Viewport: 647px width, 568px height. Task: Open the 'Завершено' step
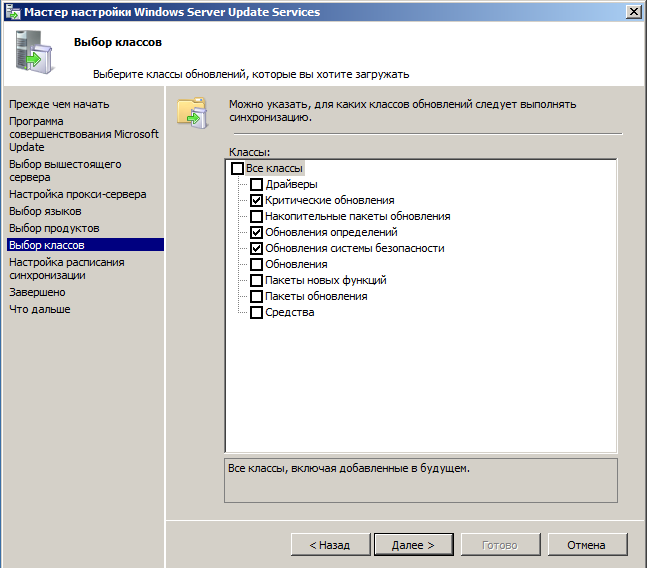click(38, 292)
